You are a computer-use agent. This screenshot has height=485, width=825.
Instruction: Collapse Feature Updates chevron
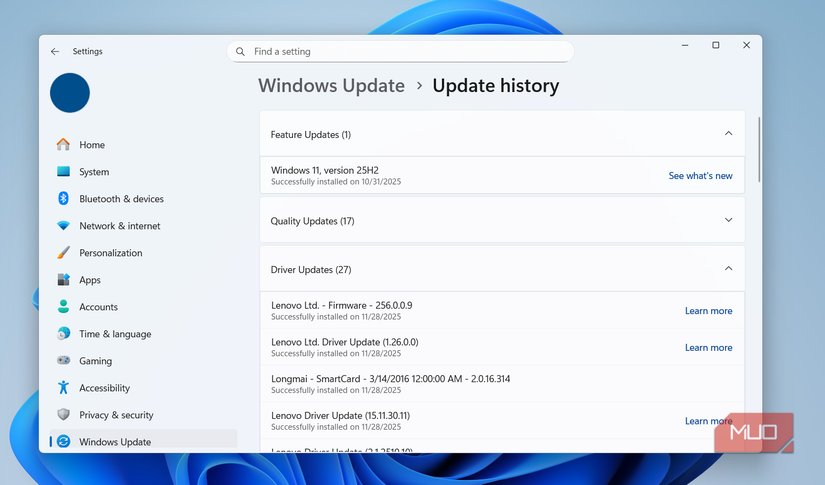coord(728,134)
